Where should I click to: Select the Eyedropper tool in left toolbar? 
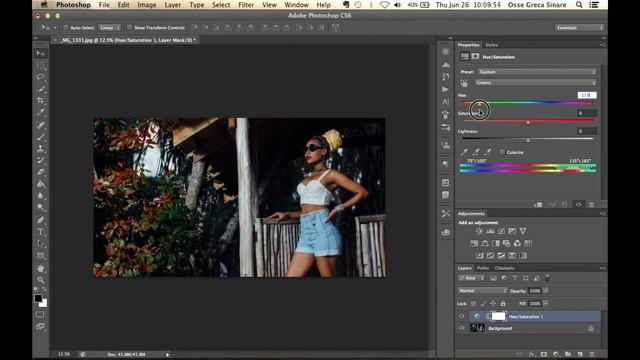pyautogui.click(x=40, y=112)
